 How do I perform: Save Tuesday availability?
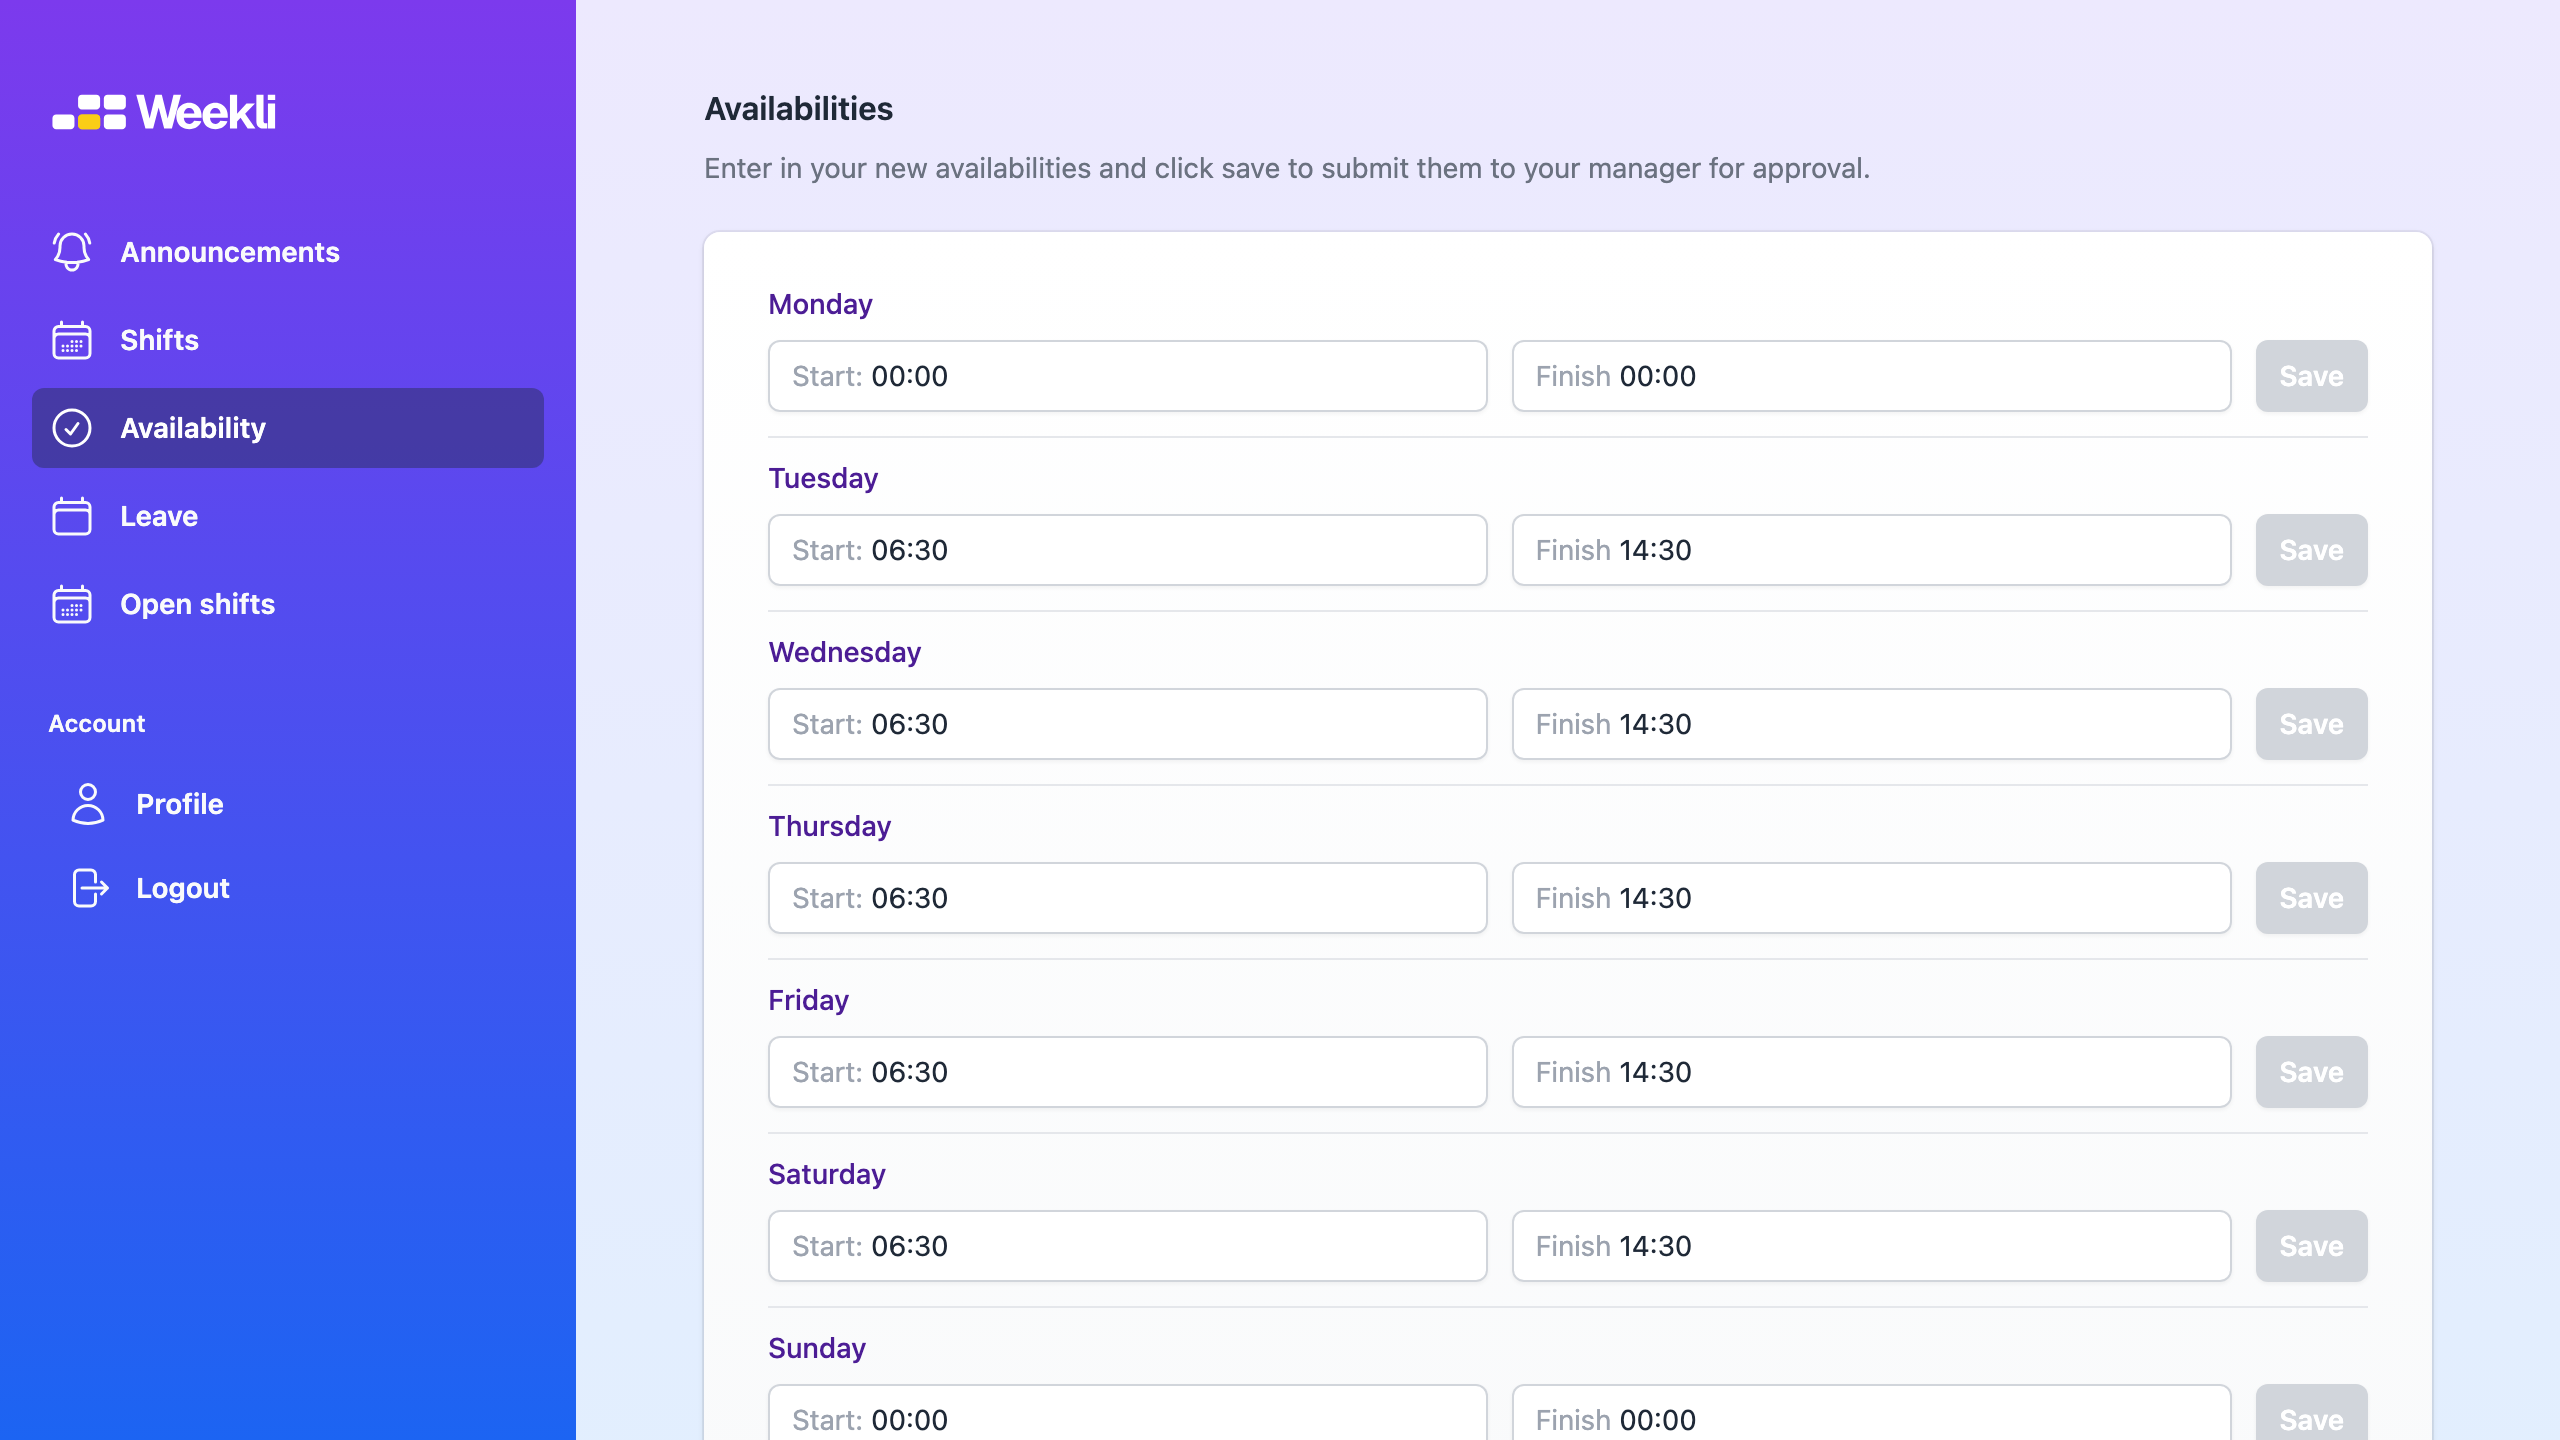[x=2312, y=550]
